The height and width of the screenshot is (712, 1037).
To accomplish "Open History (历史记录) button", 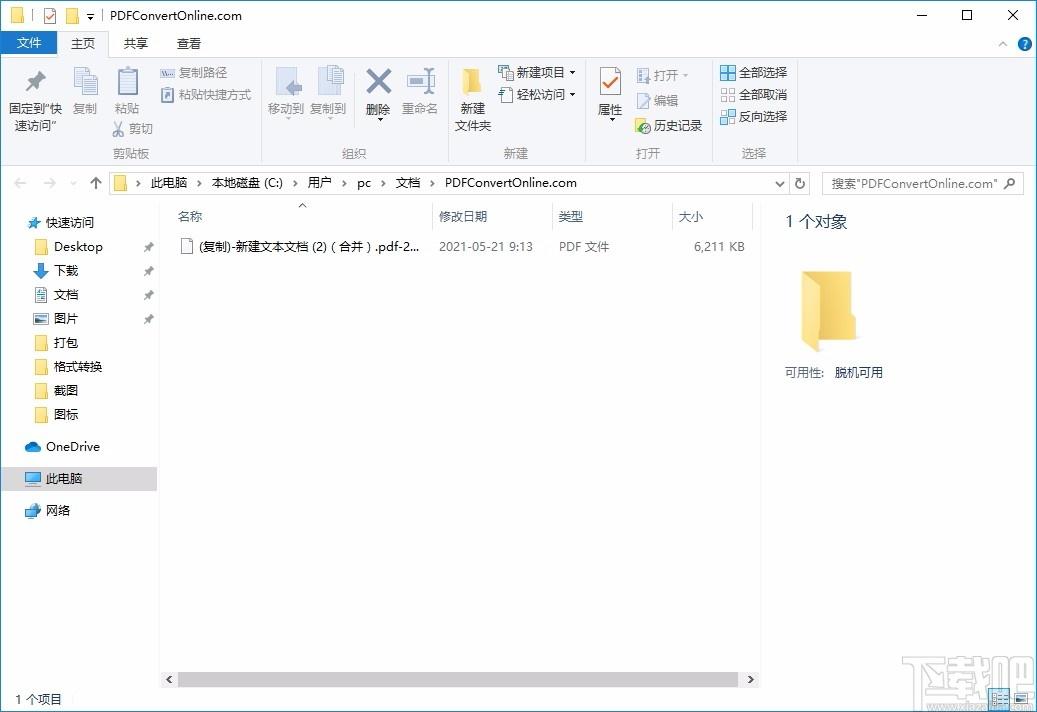I will [x=668, y=126].
